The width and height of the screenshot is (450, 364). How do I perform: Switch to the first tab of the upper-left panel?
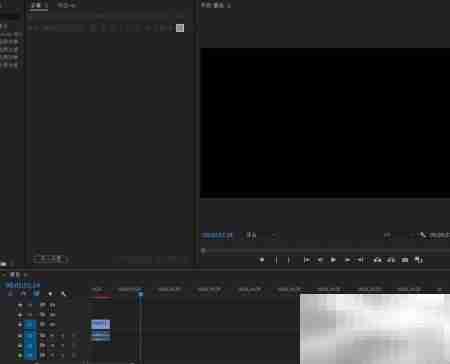point(38,5)
